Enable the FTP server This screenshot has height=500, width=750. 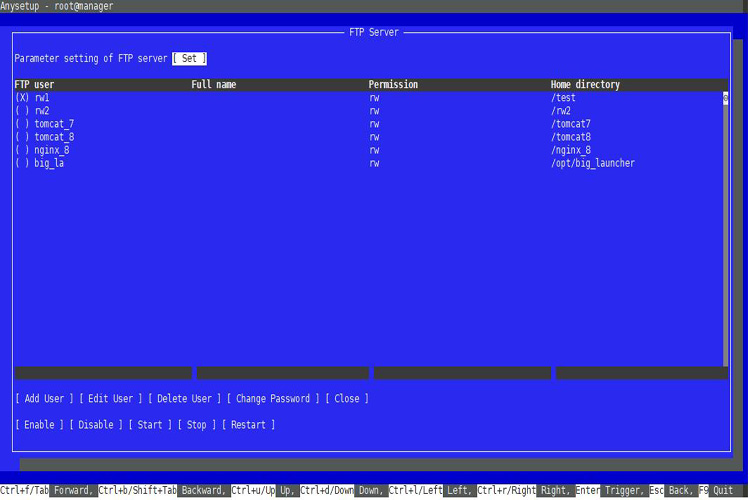coord(39,425)
